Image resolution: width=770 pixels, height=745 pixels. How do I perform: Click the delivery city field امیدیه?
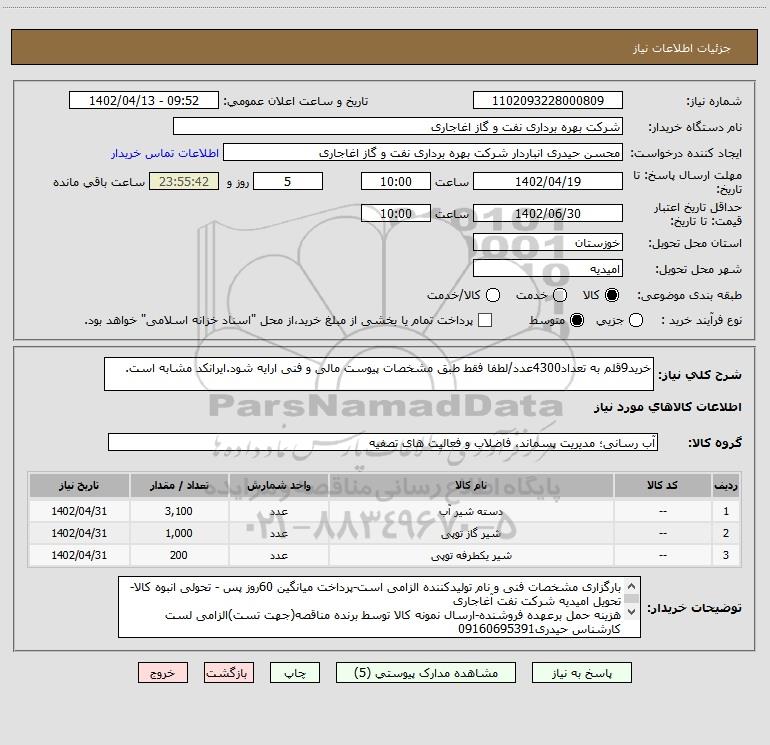click(548, 269)
